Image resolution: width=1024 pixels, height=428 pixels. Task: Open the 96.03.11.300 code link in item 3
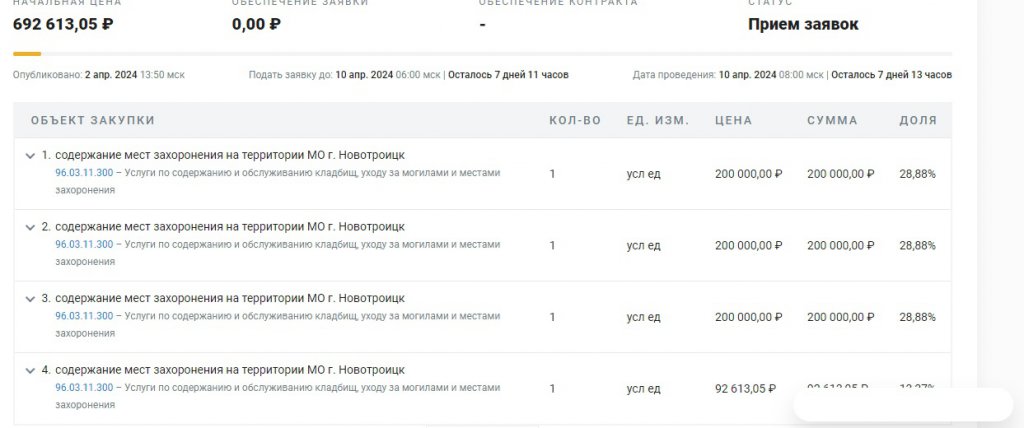click(84, 316)
